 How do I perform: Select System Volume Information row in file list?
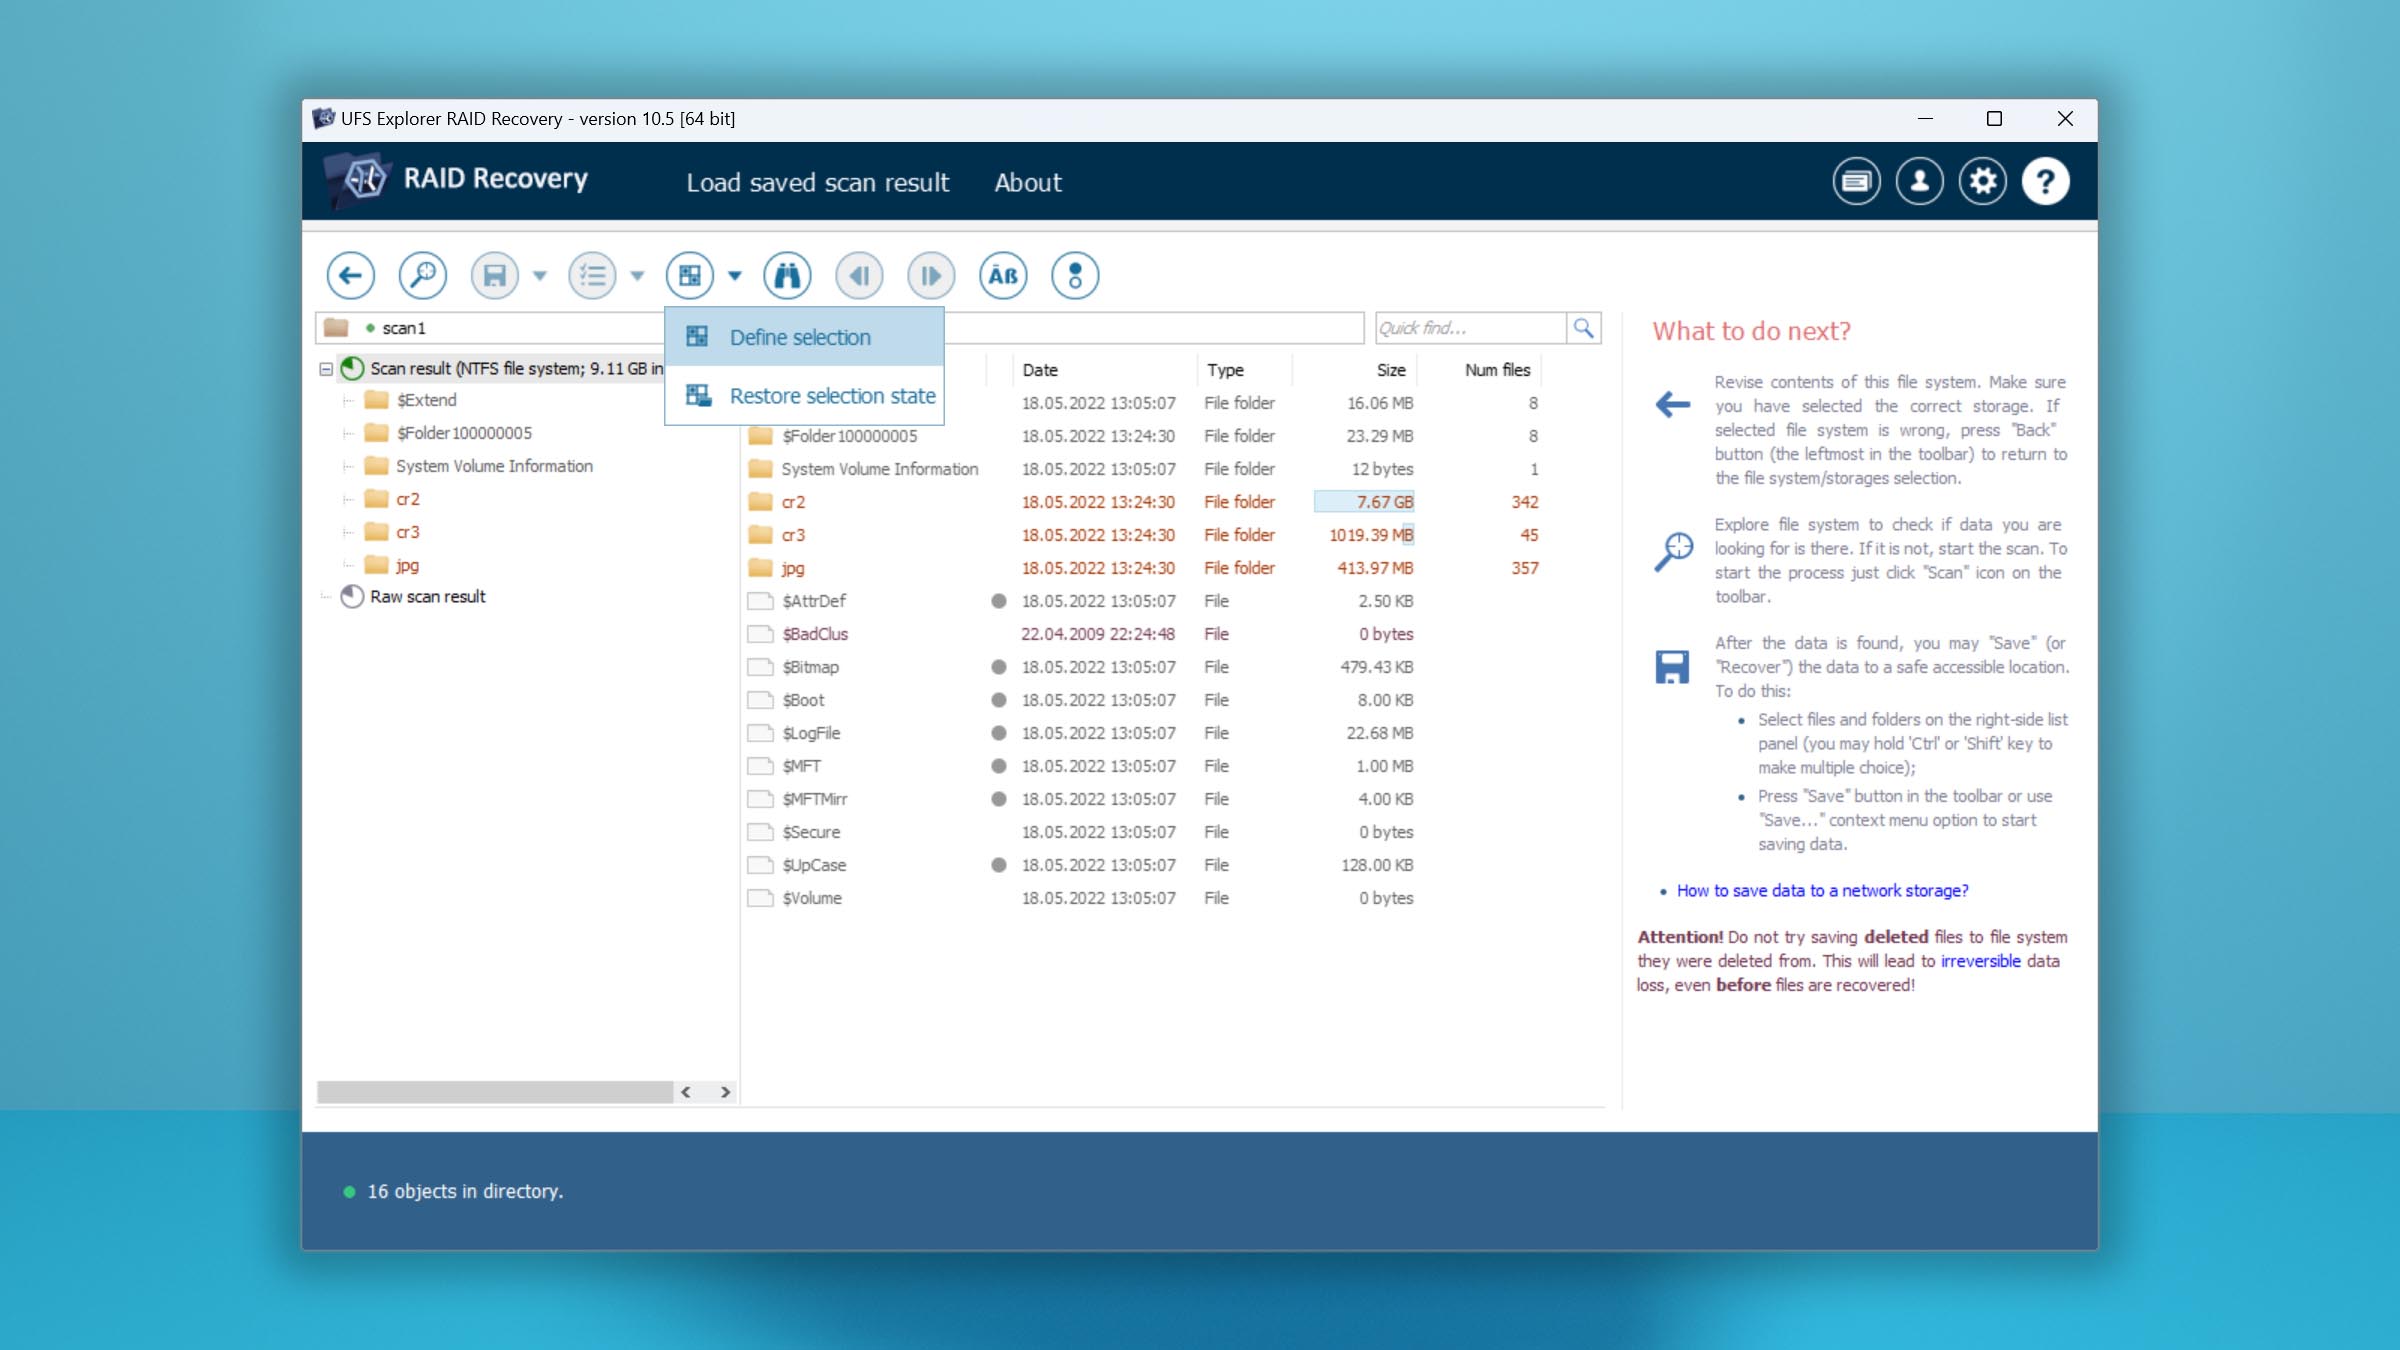(x=1145, y=469)
